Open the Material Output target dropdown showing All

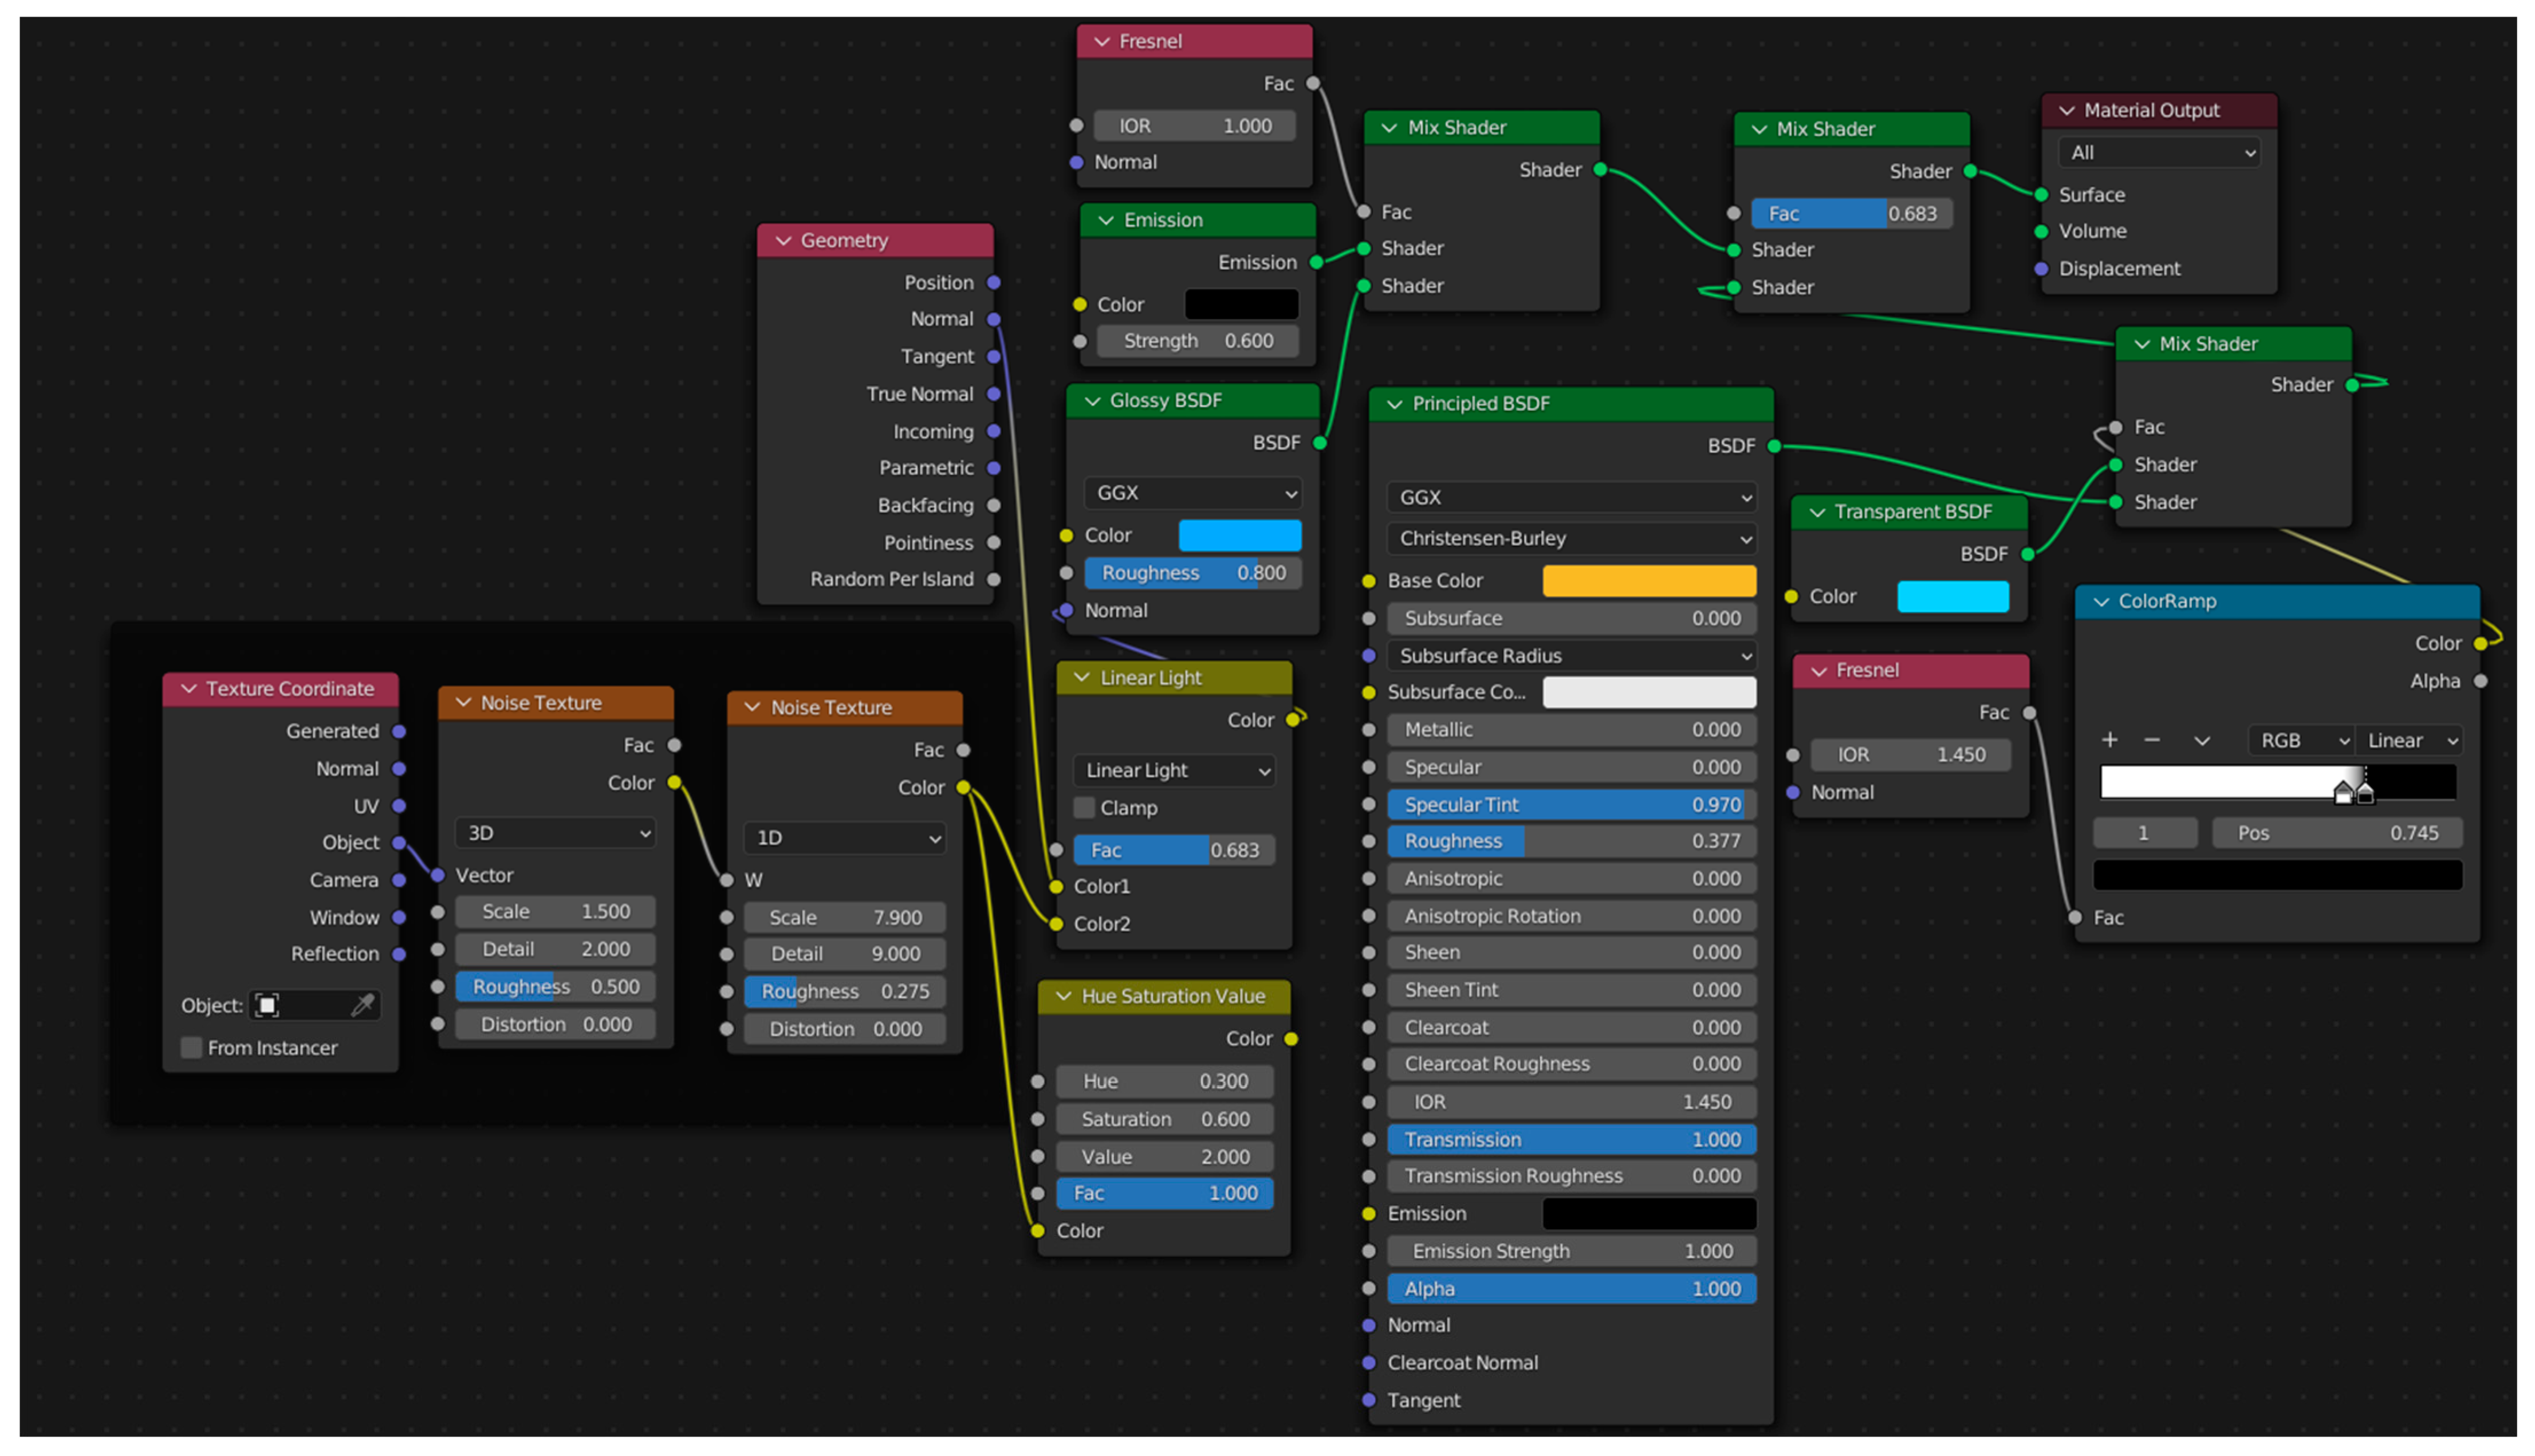pos(2159,153)
